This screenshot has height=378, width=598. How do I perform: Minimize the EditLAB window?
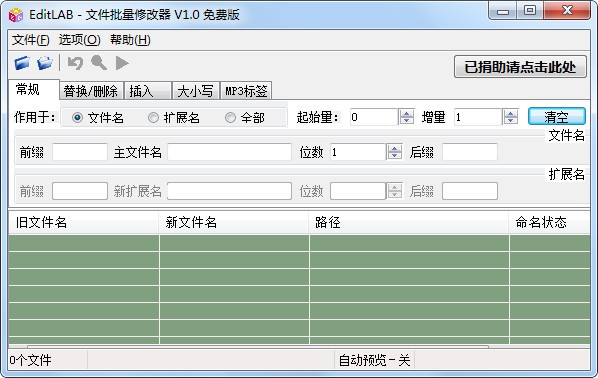click(503, 11)
